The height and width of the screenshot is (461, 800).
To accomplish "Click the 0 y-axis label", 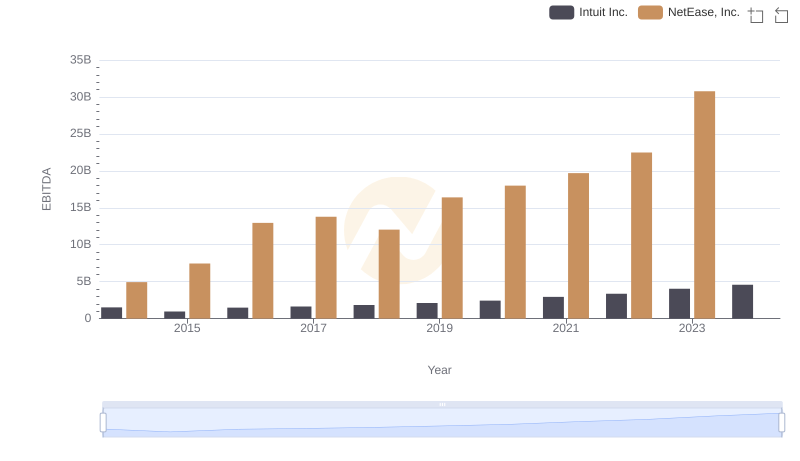I will coord(88,318).
